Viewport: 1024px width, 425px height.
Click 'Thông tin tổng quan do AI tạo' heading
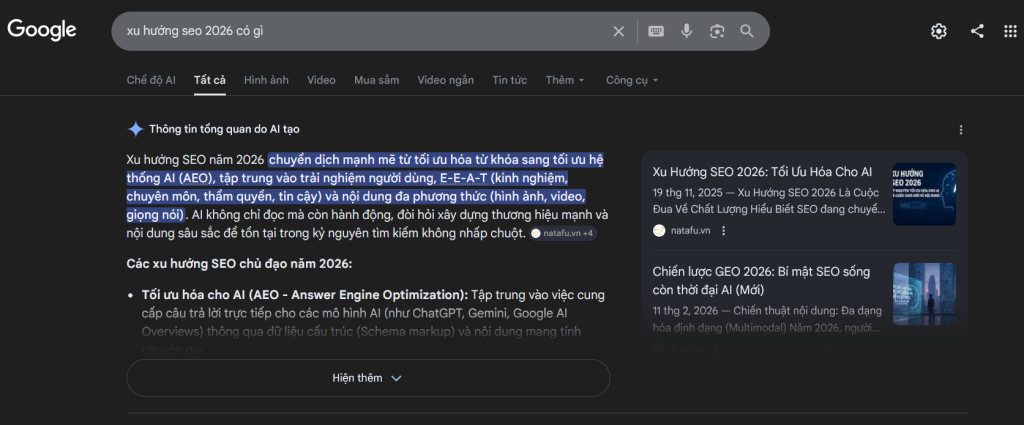(225, 129)
